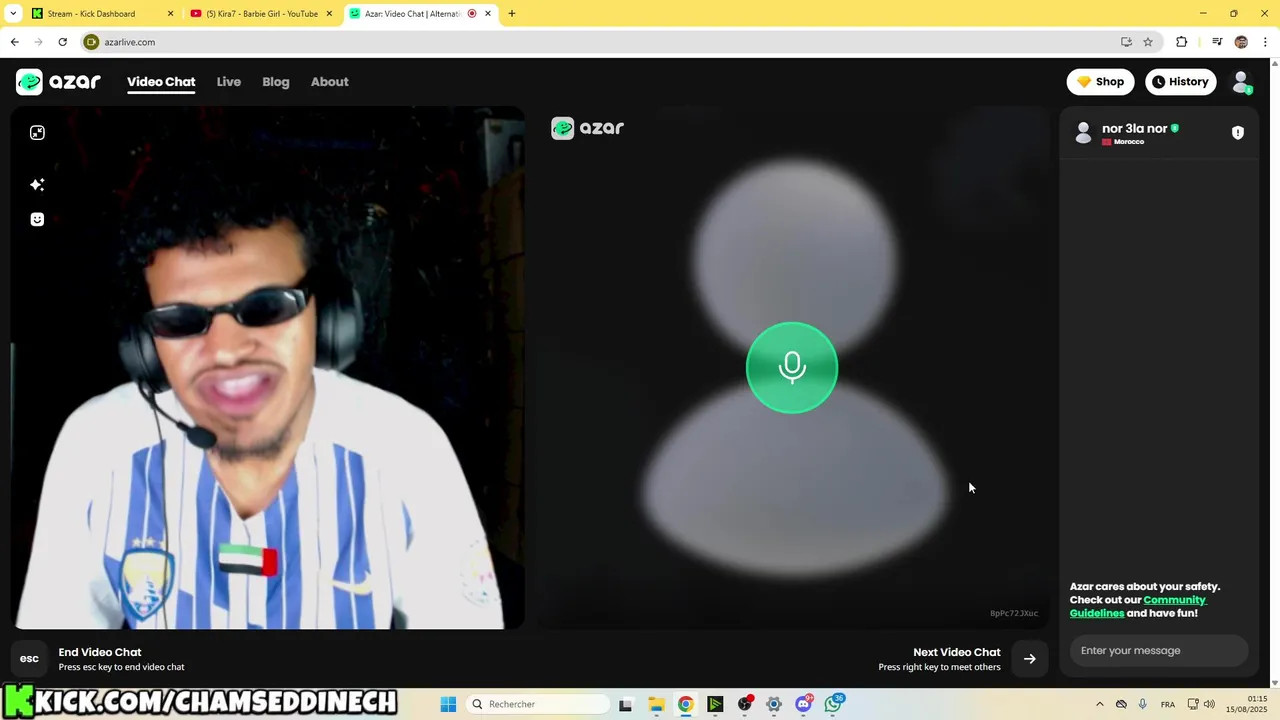
Task: Click the Rechercher taskbar search box
Action: [x=539, y=704]
